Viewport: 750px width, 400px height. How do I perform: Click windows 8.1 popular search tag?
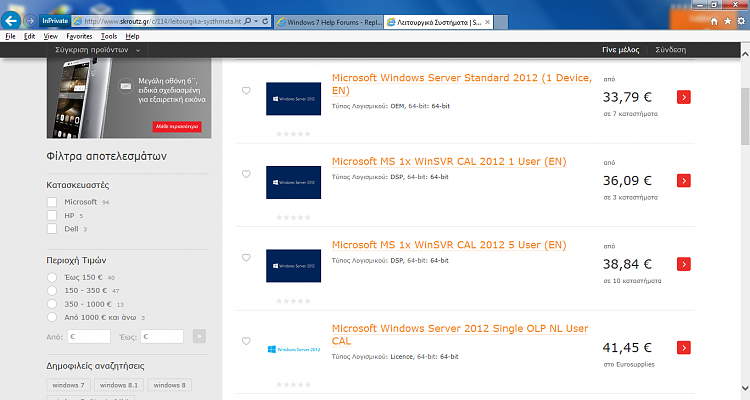[119, 385]
